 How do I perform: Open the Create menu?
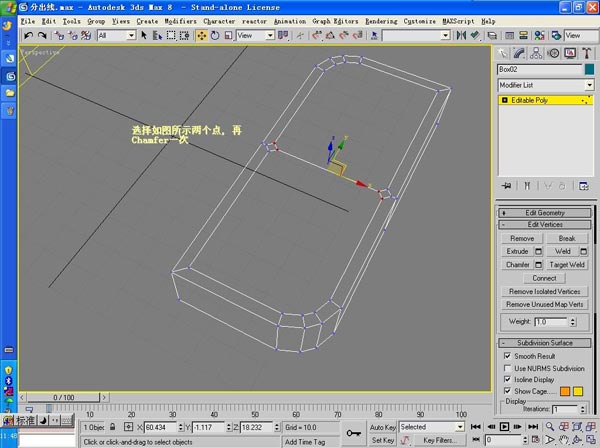(147, 21)
